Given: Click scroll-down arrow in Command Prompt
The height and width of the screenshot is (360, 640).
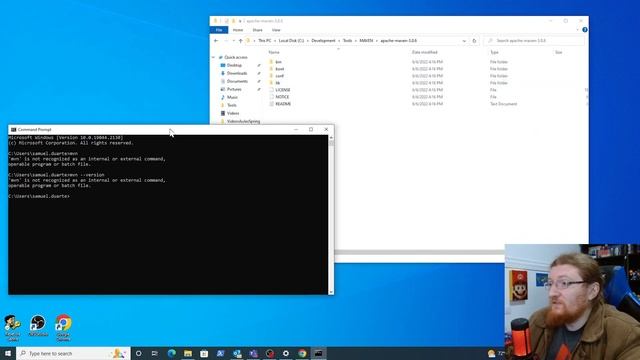Looking at the screenshot, I should [x=331, y=292].
